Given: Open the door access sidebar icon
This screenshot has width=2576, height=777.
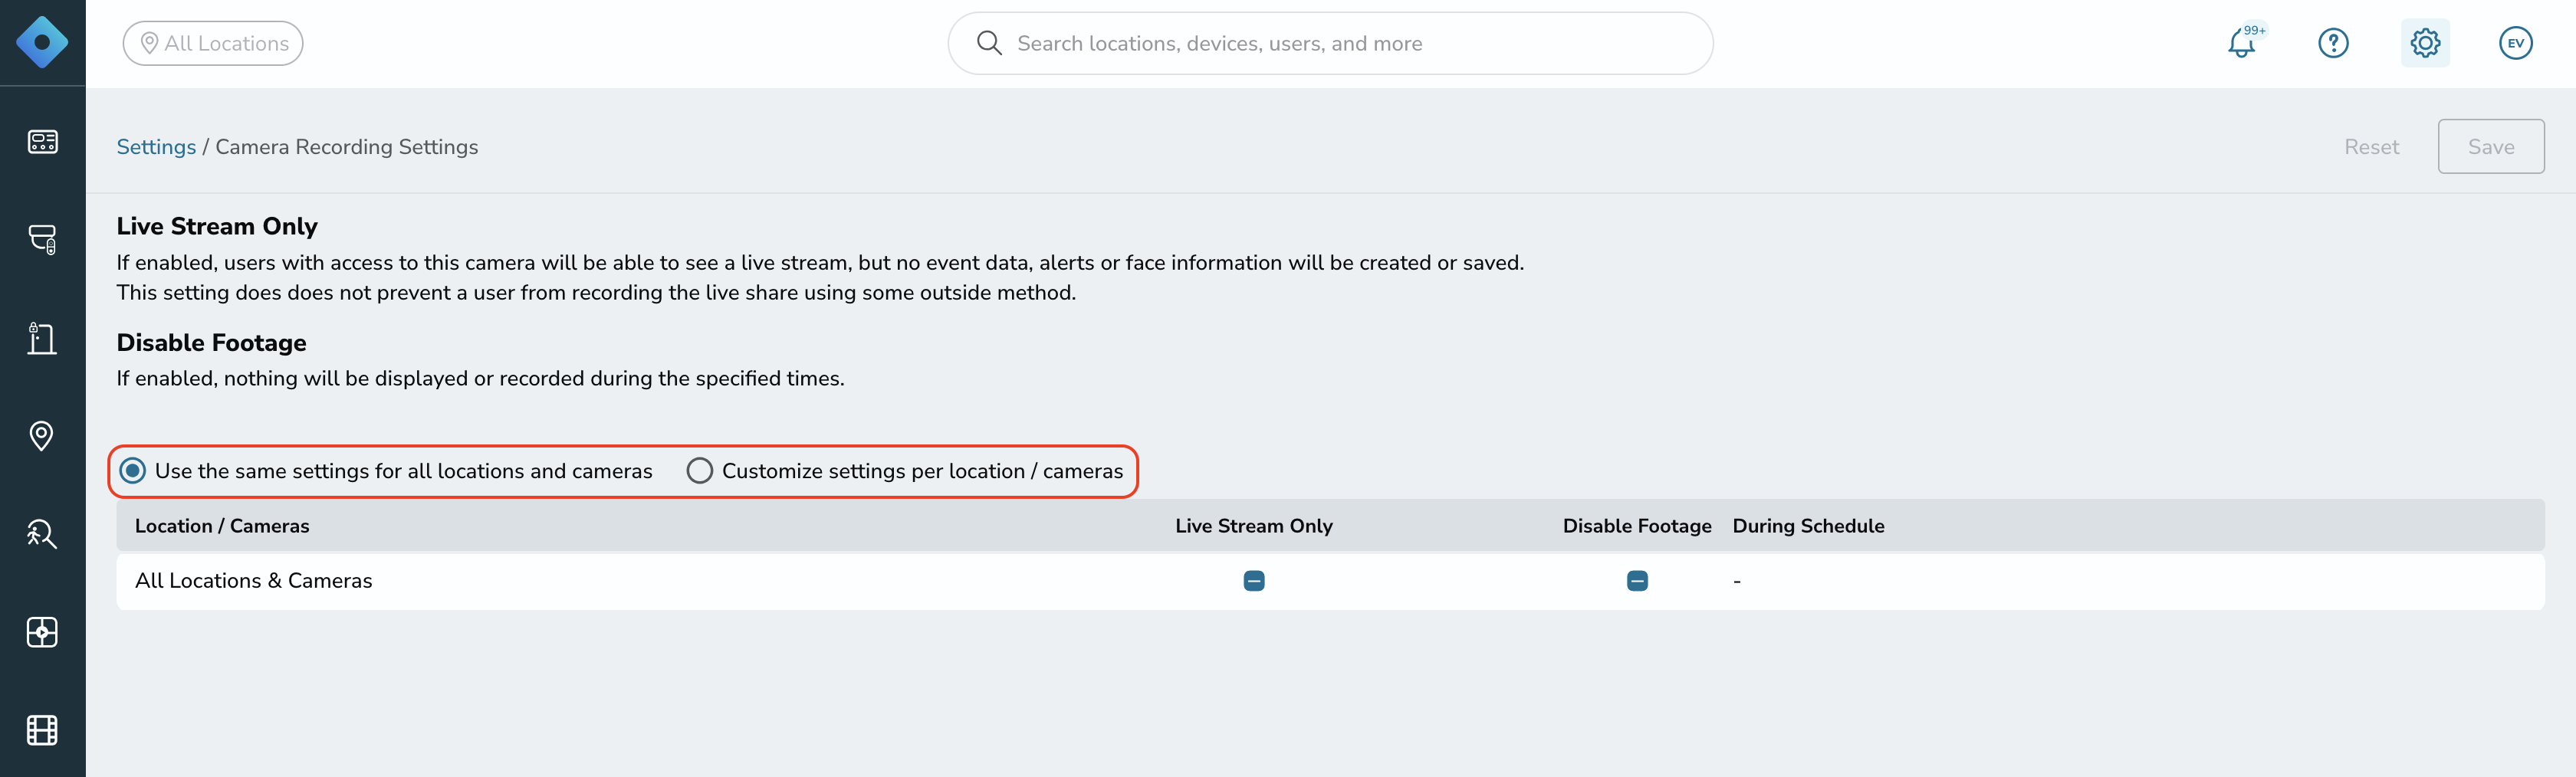Looking at the screenshot, I should click(x=42, y=338).
